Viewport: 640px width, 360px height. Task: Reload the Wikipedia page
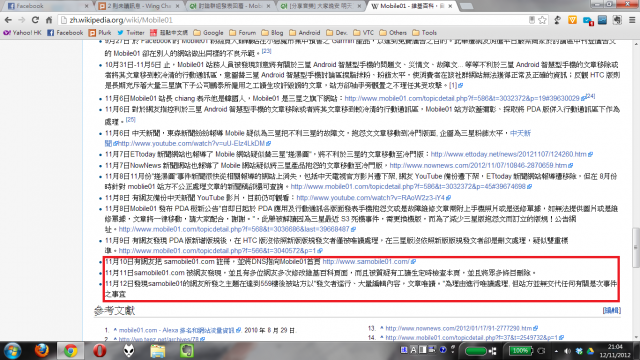(36, 20)
